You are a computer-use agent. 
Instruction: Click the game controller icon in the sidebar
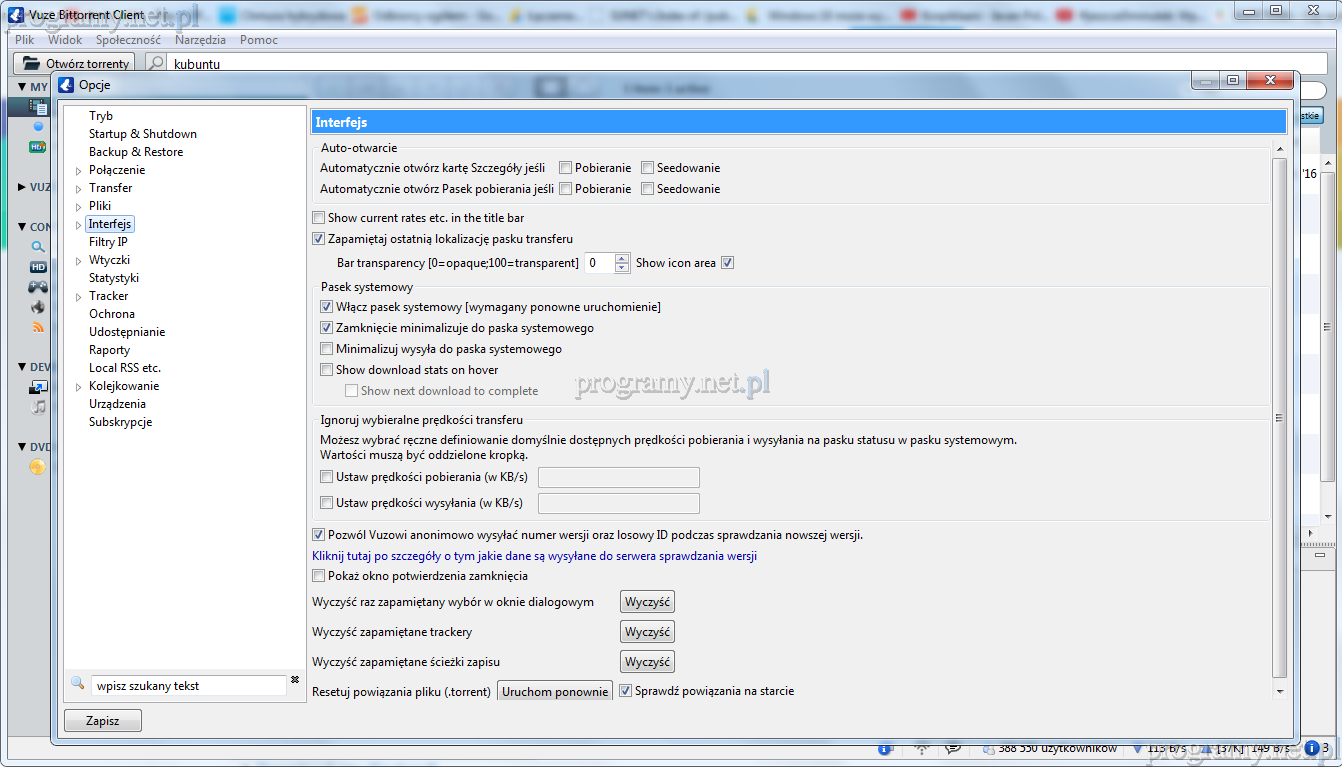click(x=38, y=287)
